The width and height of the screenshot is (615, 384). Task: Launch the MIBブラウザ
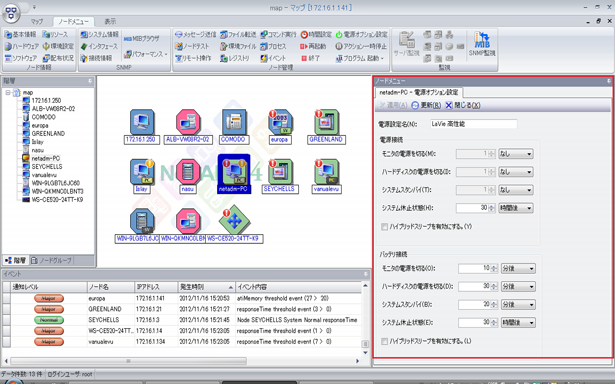pyautogui.click(x=142, y=38)
